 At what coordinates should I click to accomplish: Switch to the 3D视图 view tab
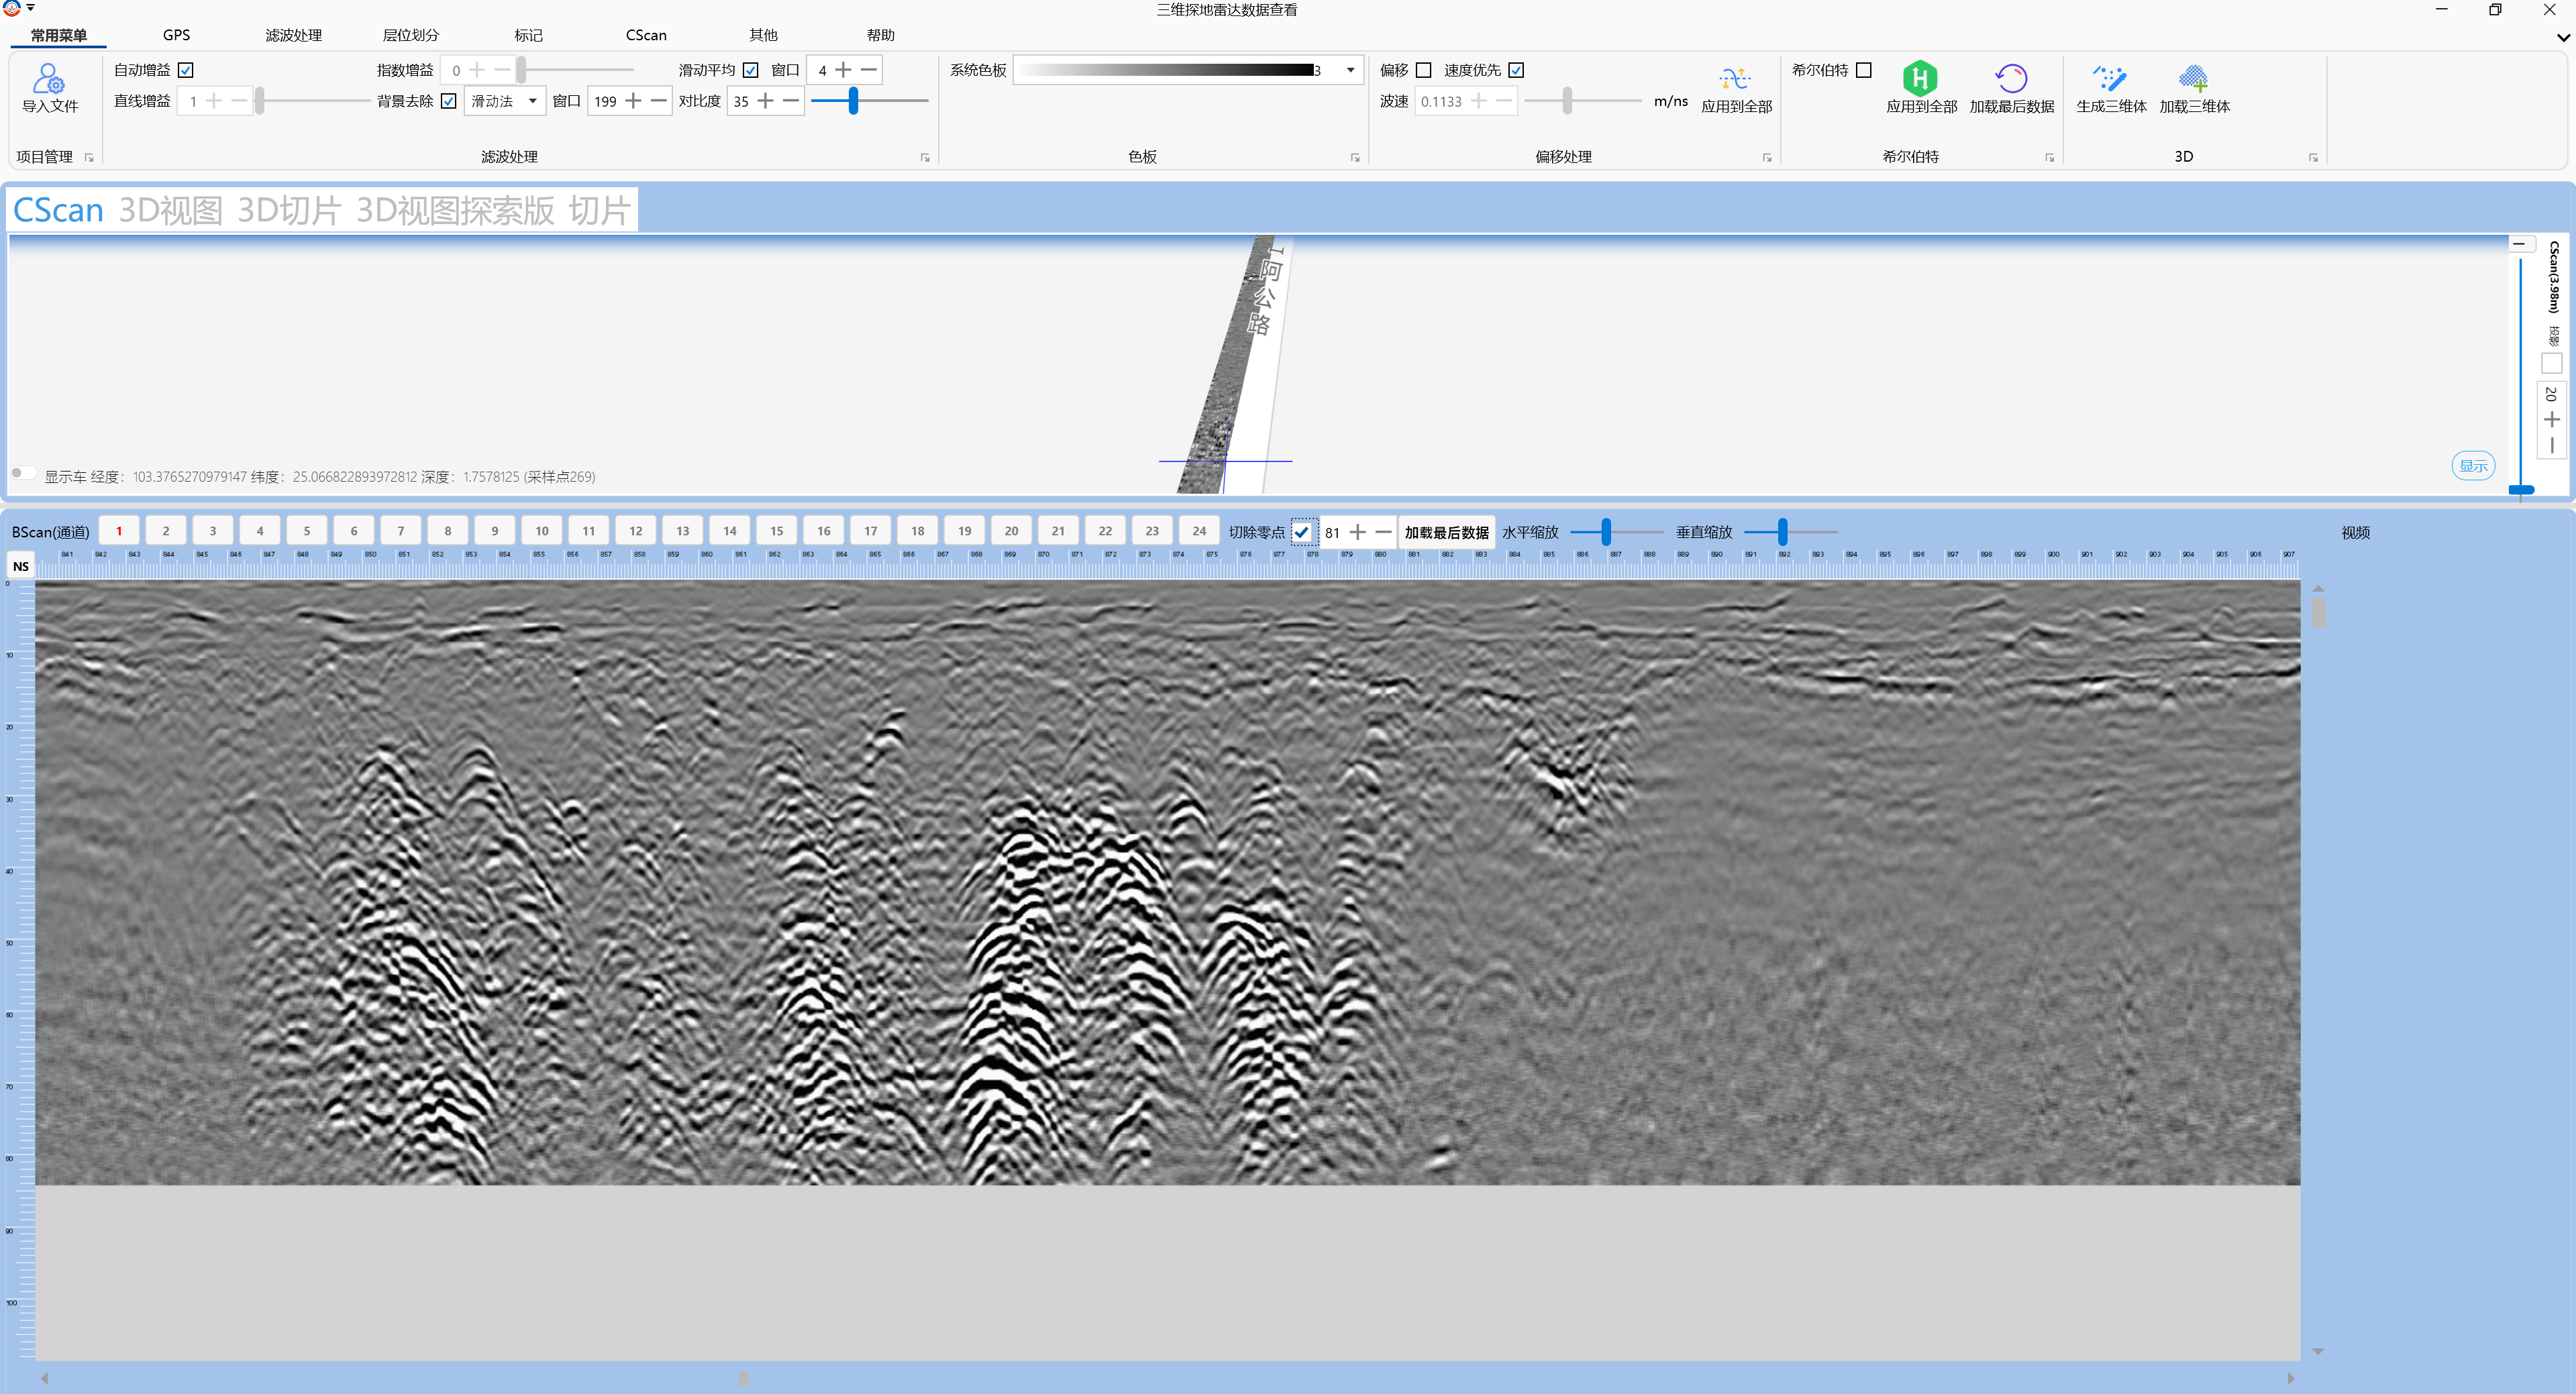[170, 210]
